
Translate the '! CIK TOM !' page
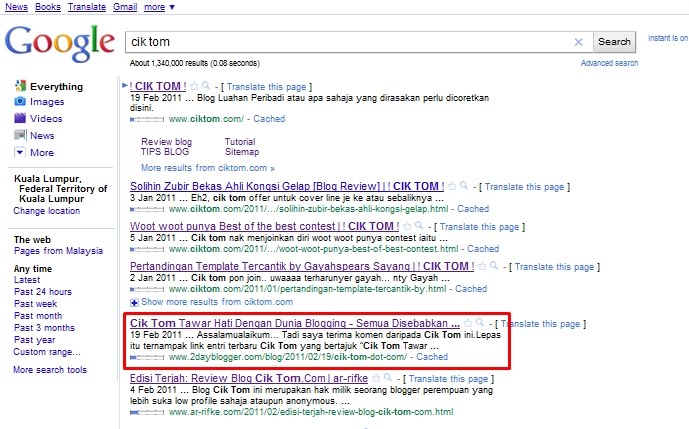click(266, 87)
